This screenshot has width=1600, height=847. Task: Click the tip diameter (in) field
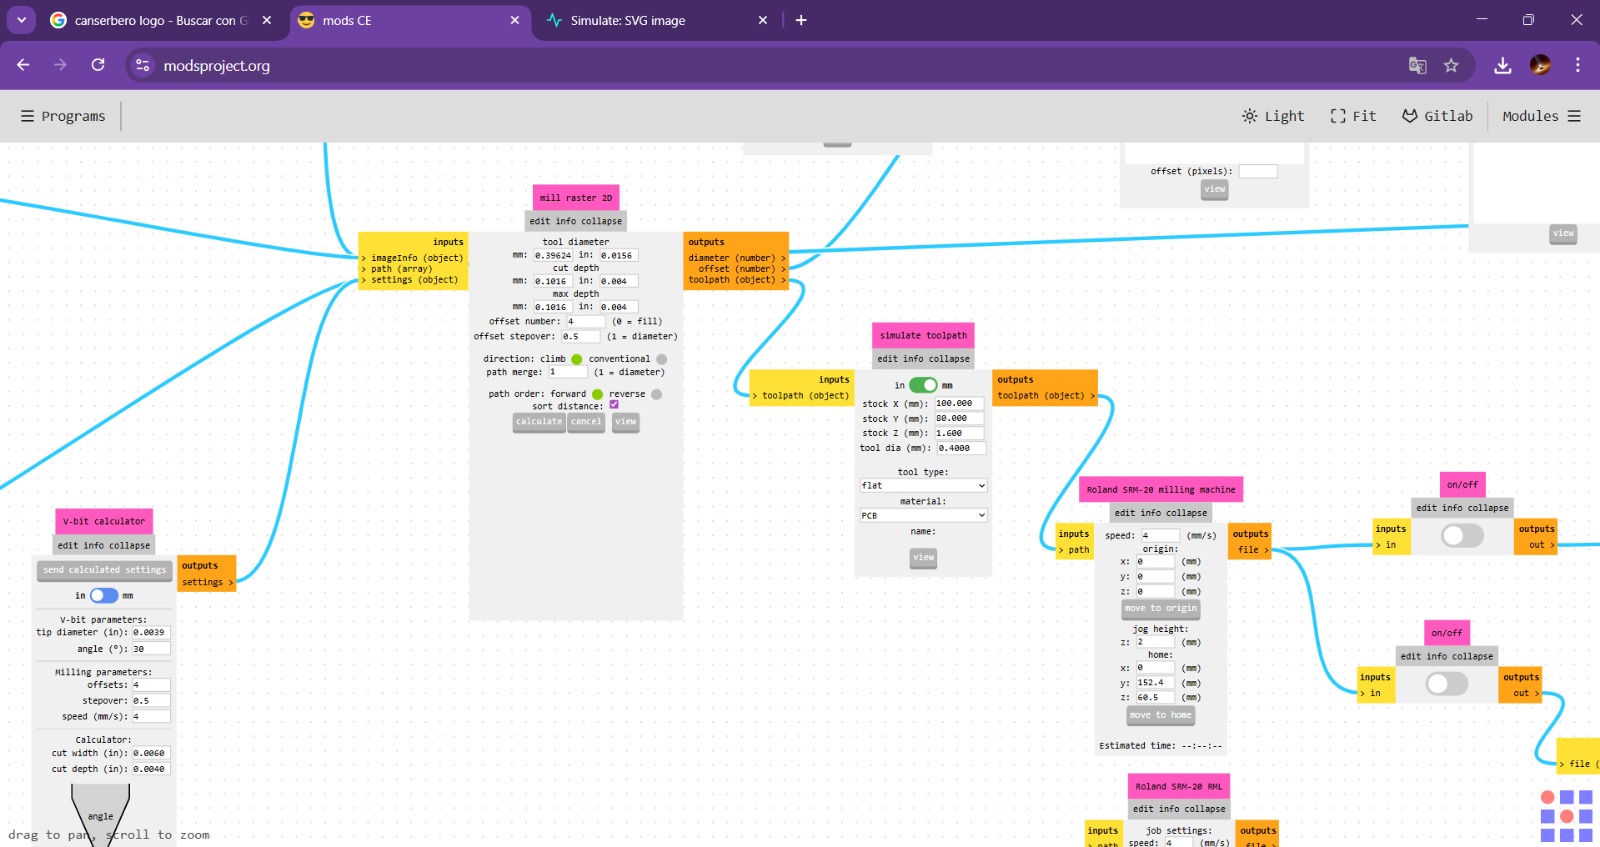151,633
